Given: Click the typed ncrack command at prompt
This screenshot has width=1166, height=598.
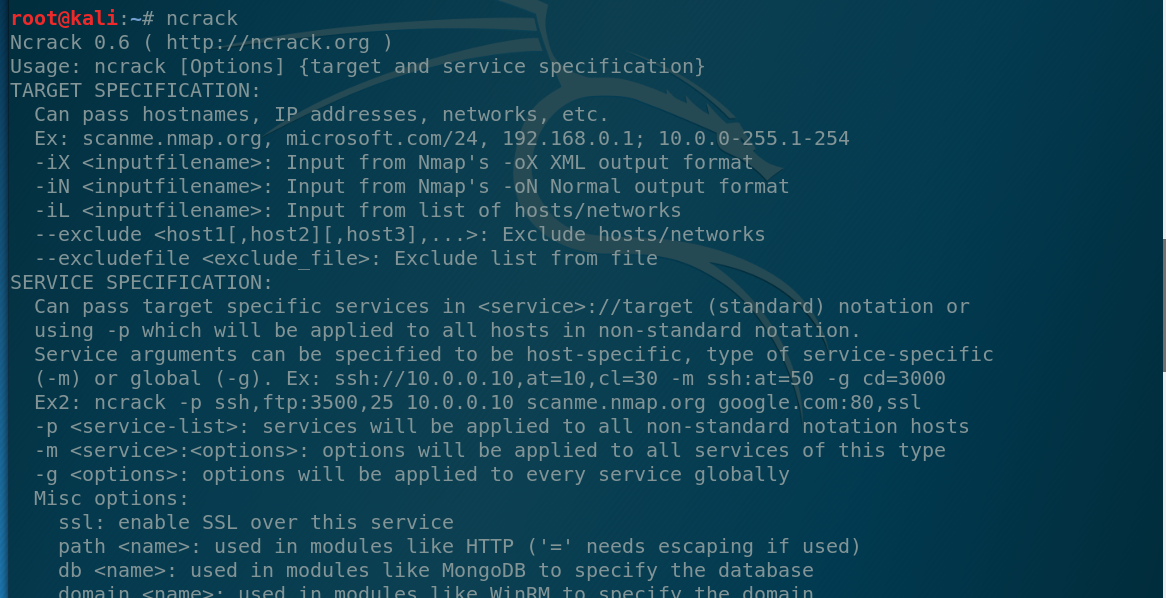Looking at the screenshot, I should pyautogui.click(x=202, y=18).
